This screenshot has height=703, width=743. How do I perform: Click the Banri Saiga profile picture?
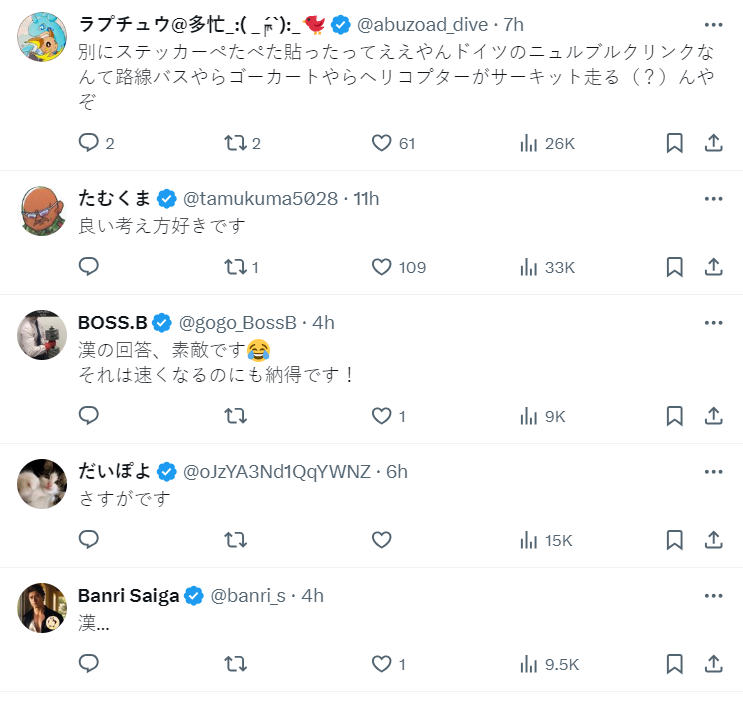(42, 607)
